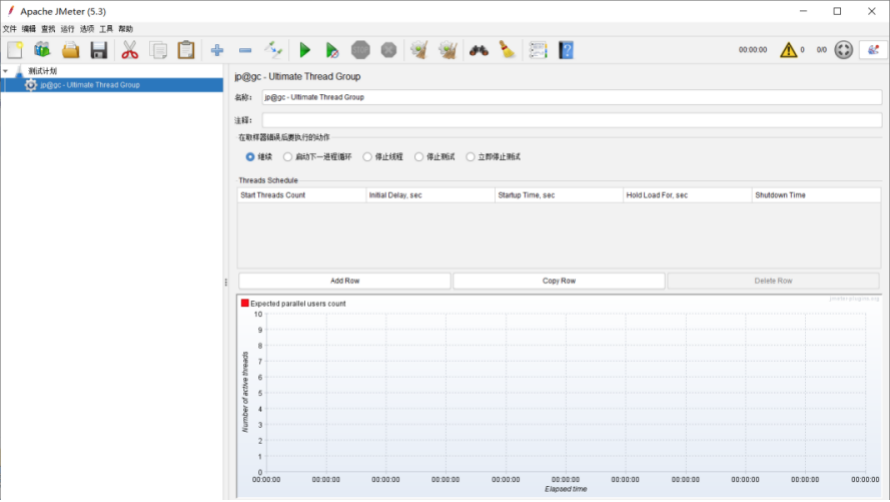The image size is (890, 502).
Task: Open the 编辑 menu
Action: point(29,29)
